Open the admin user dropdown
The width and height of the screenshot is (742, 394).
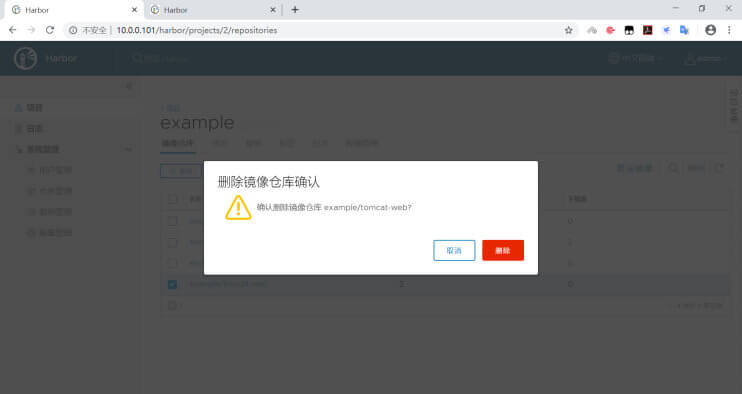tap(705, 59)
